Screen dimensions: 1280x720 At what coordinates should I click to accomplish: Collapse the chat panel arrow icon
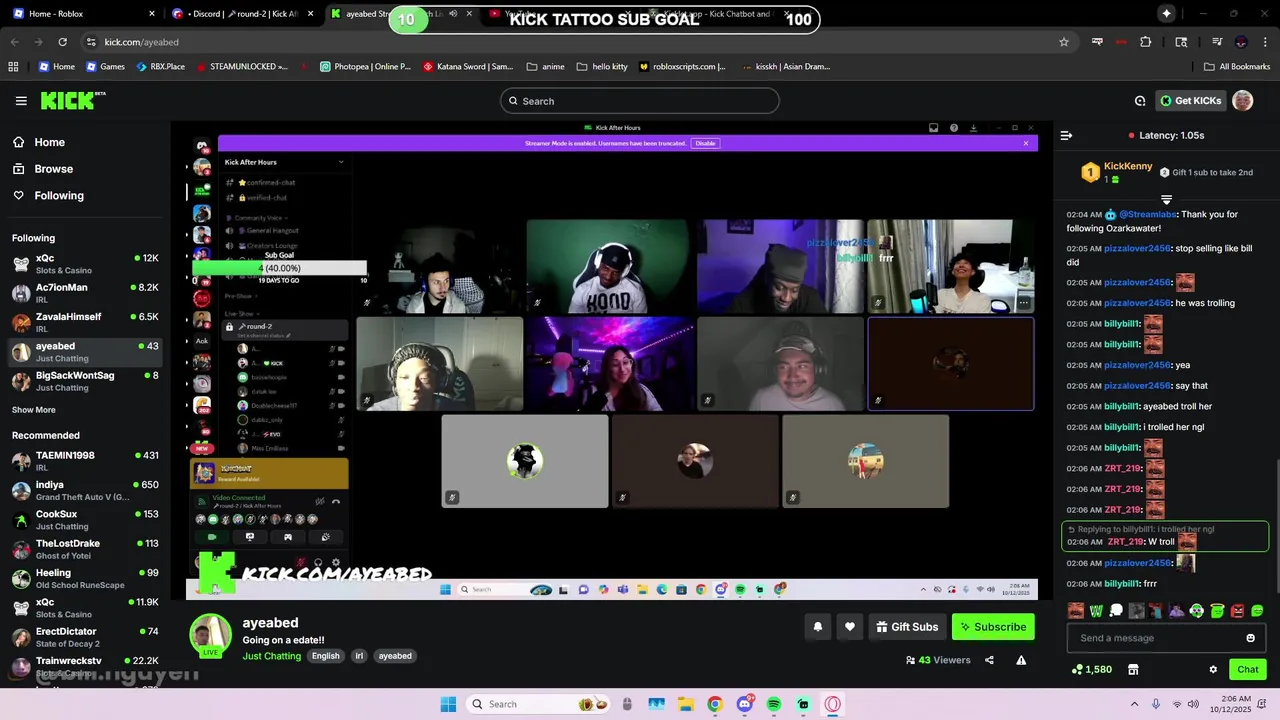pyautogui.click(x=1066, y=135)
